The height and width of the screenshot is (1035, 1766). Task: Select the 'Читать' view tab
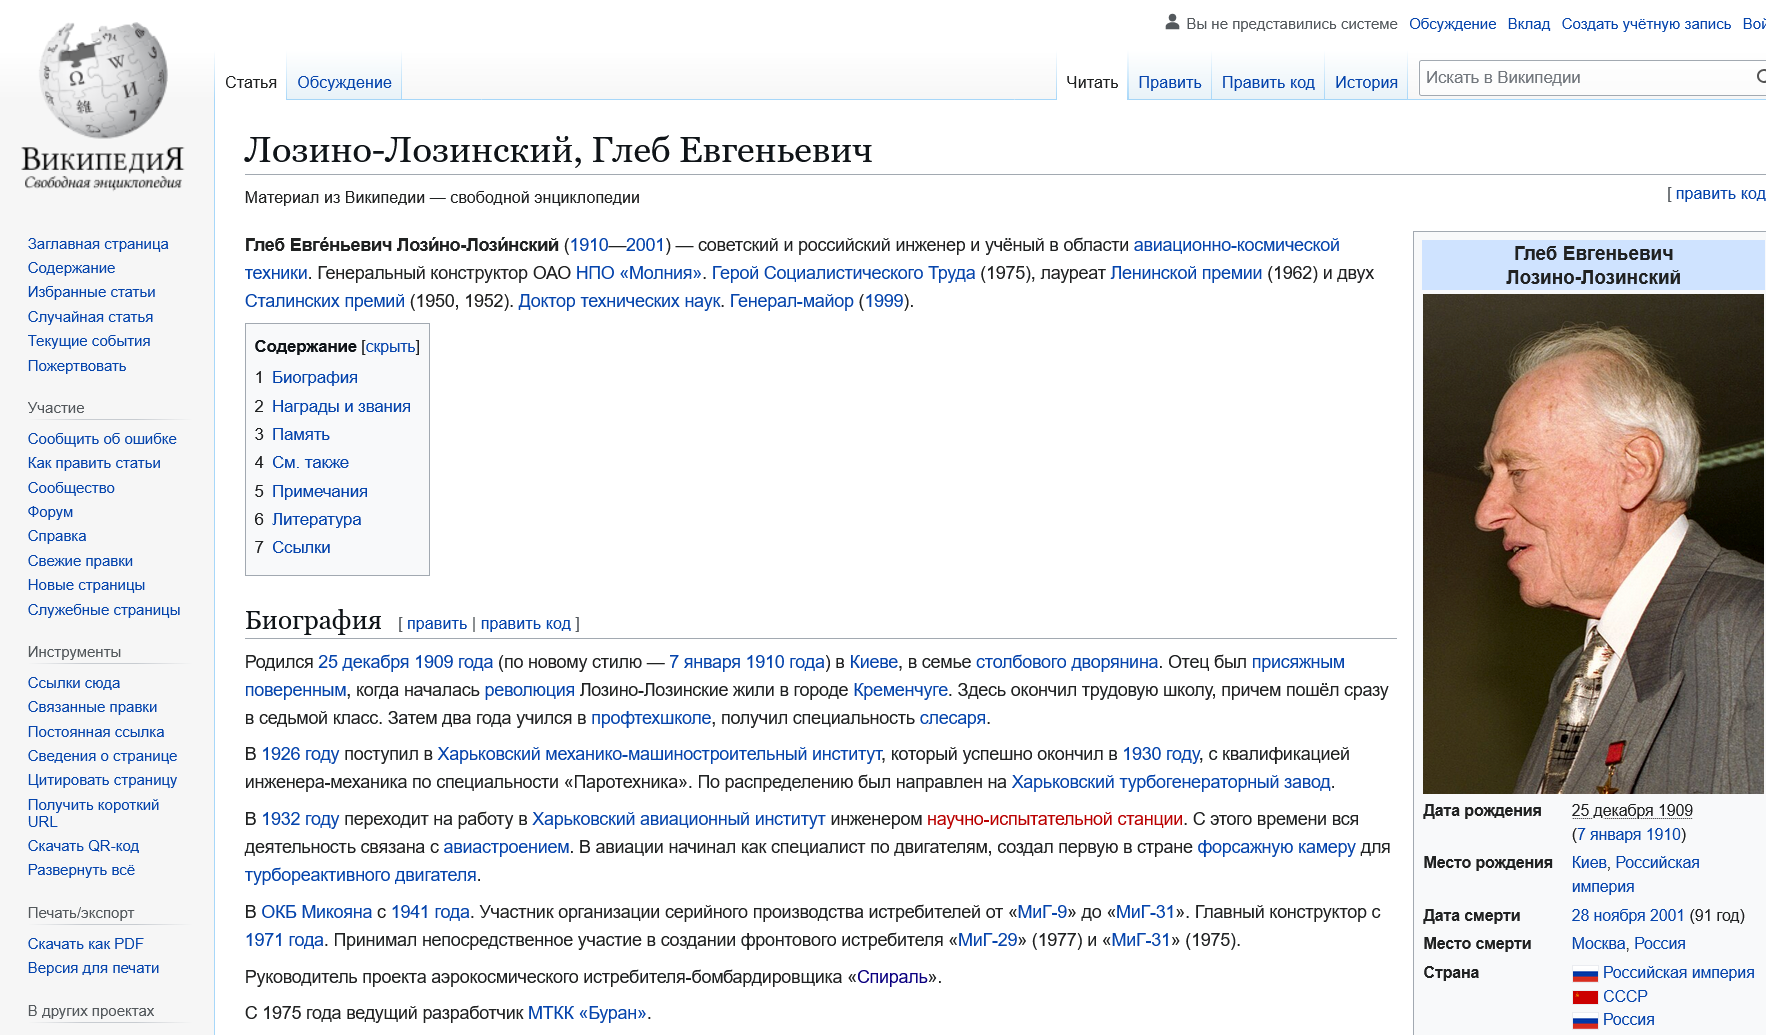point(1092,82)
